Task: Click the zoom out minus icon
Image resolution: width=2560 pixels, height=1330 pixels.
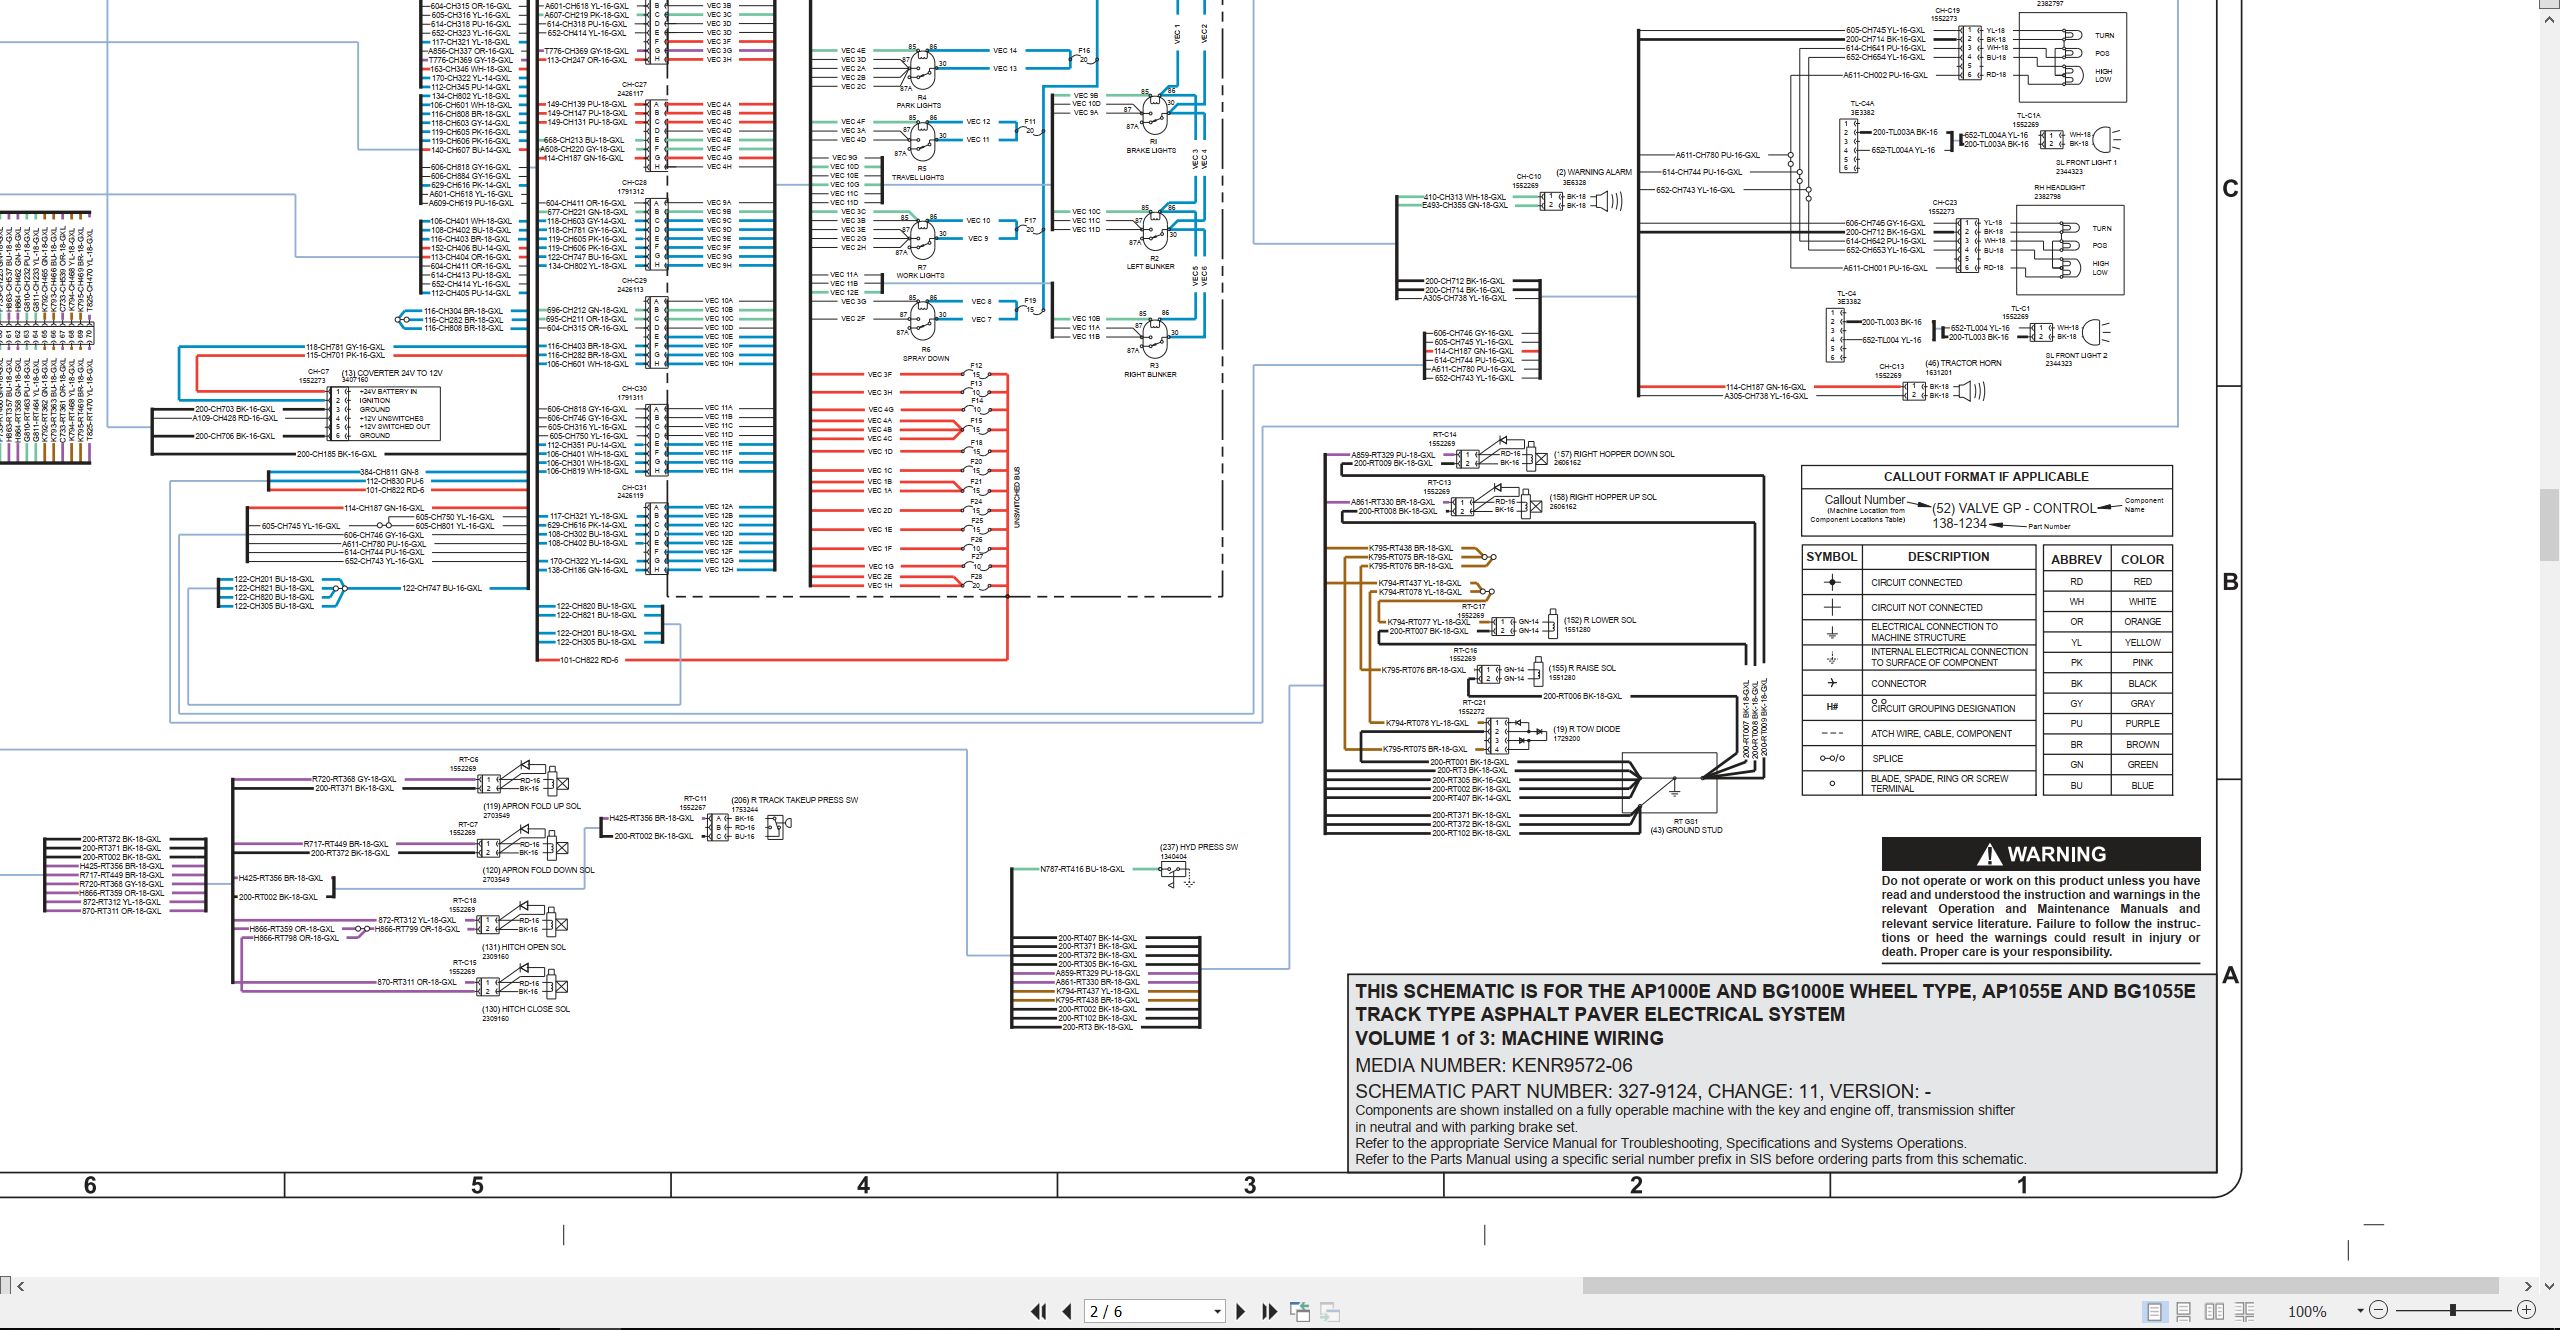Action: tap(2379, 1310)
